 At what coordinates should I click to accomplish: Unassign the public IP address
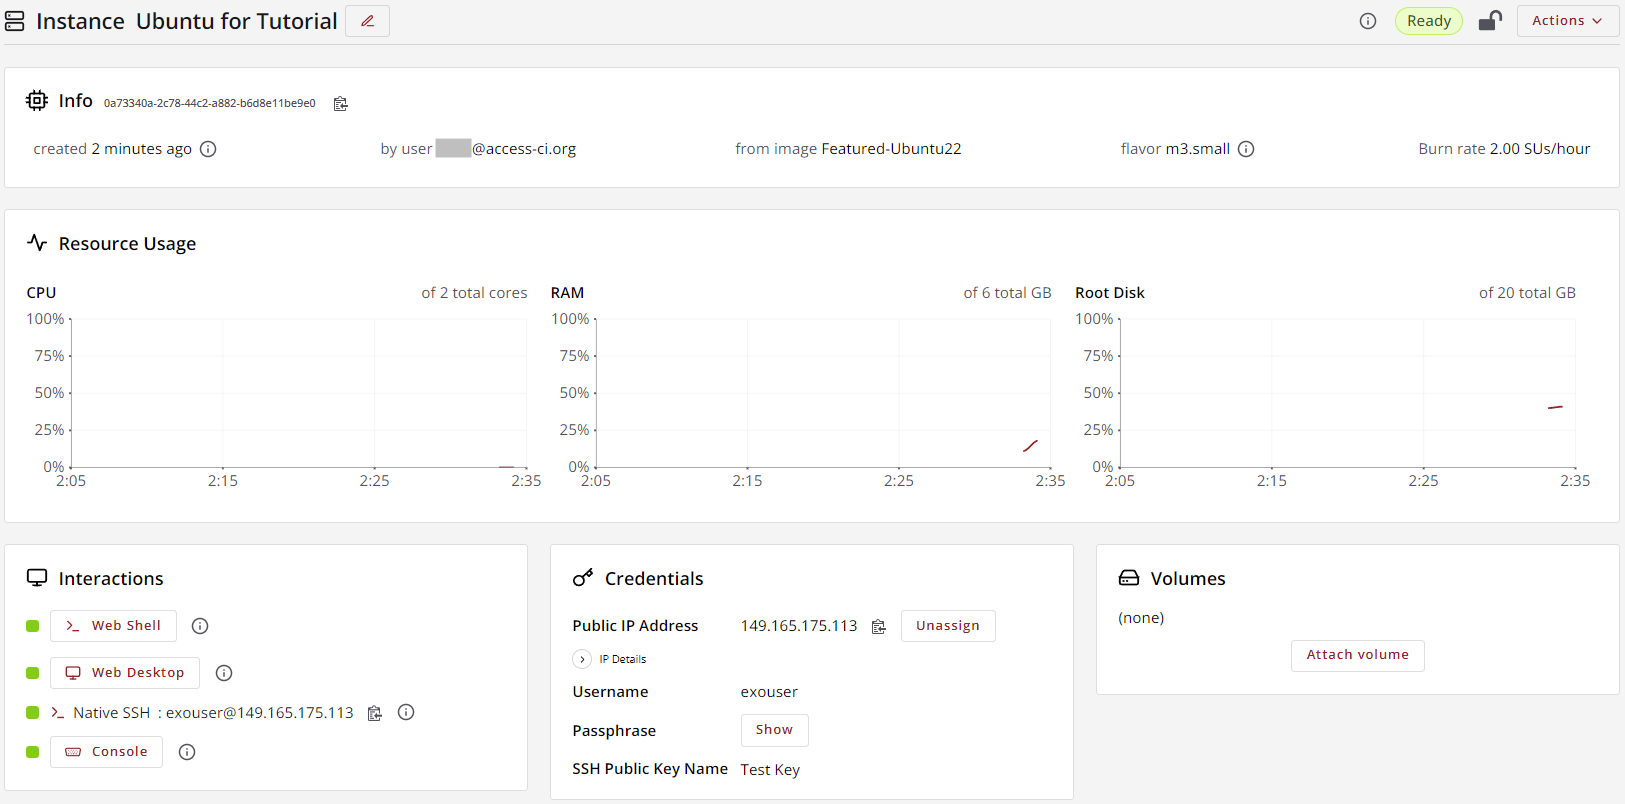(x=947, y=626)
